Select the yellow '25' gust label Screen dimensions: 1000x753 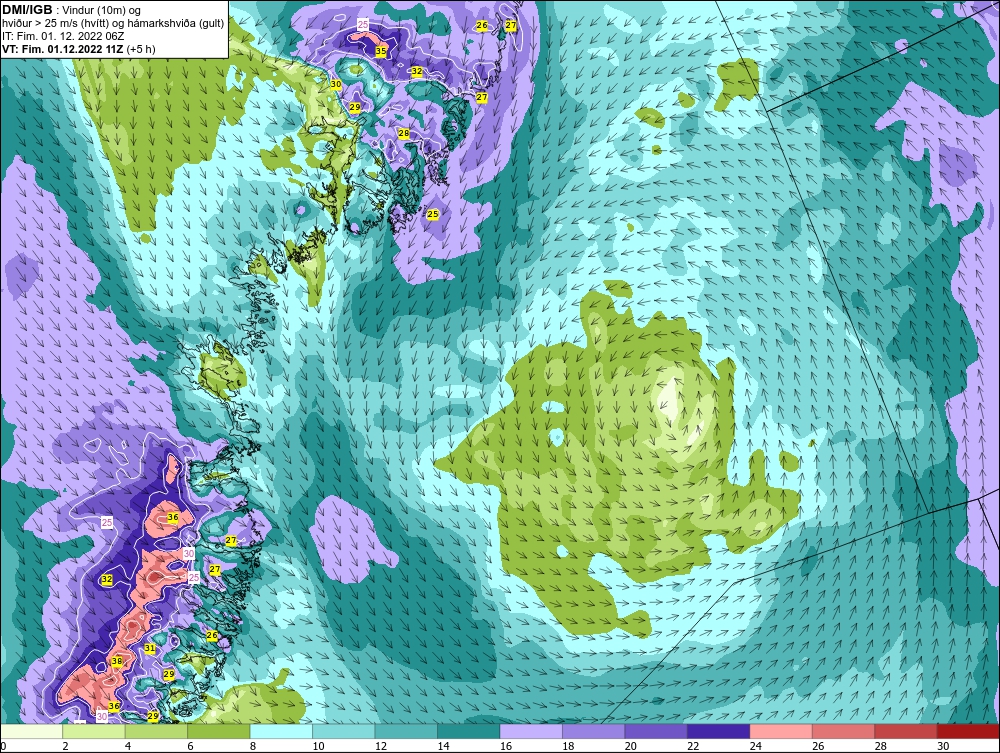pyautogui.click(x=433, y=214)
